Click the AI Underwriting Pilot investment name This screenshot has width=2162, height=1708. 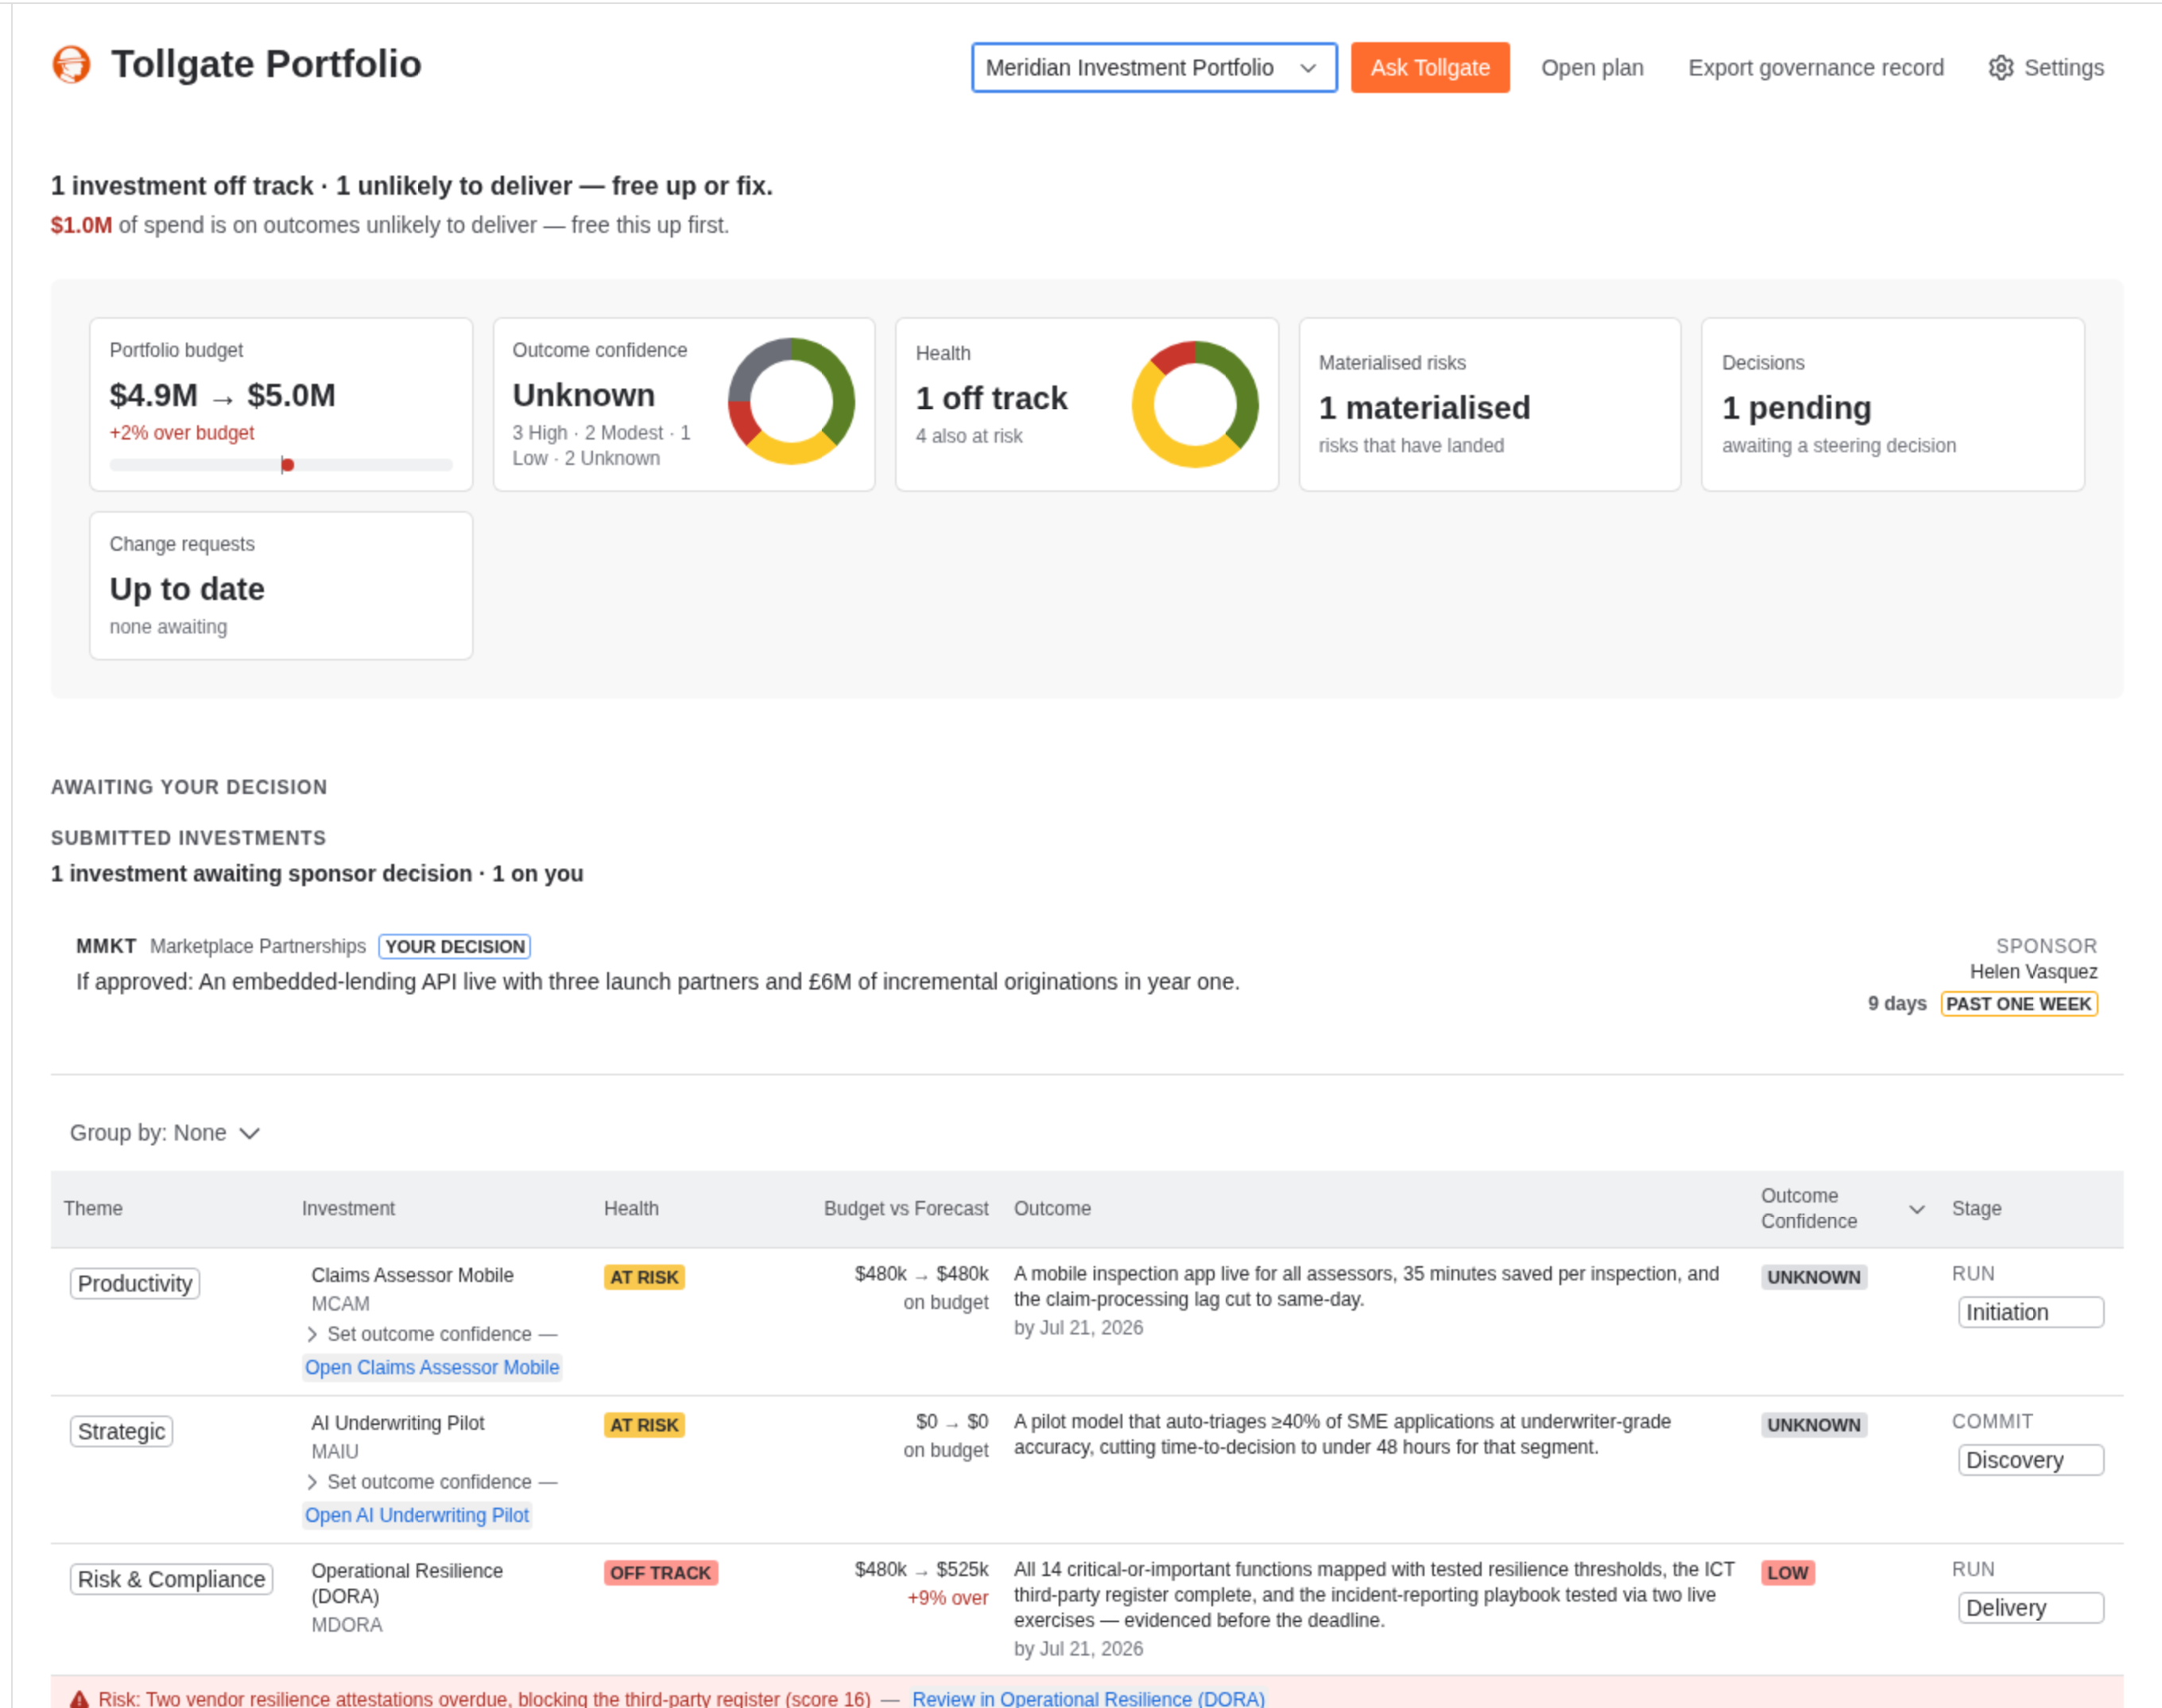tap(397, 1423)
